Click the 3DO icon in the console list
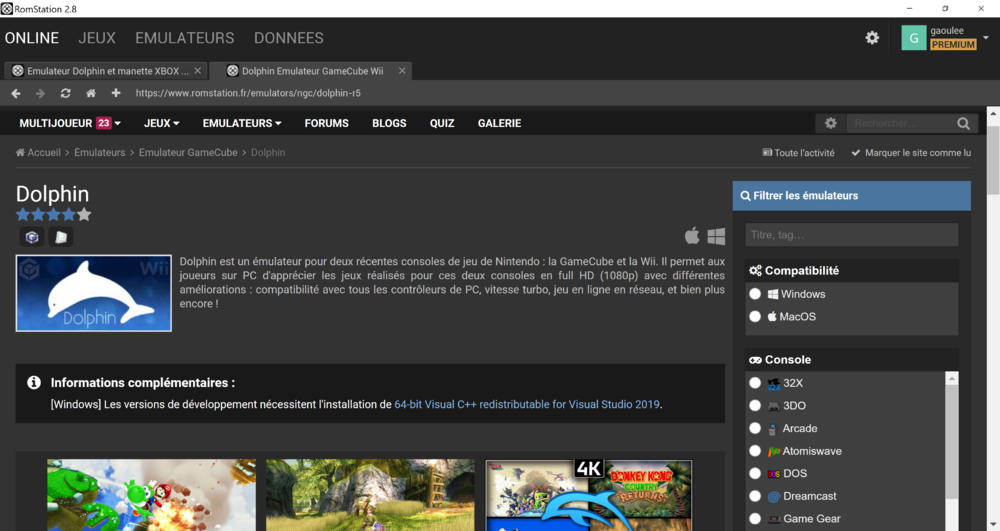The width and height of the screenshot is (1000, 531). coord(774,406)
